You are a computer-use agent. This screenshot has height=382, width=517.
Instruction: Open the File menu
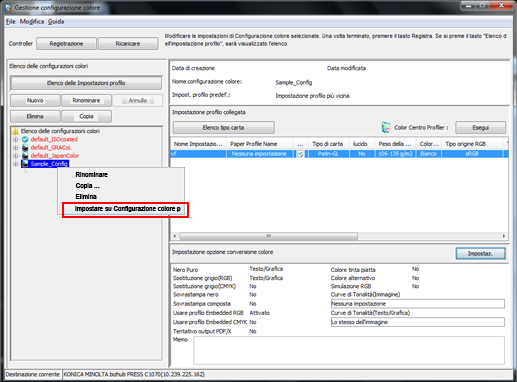[x=11, y=22]
